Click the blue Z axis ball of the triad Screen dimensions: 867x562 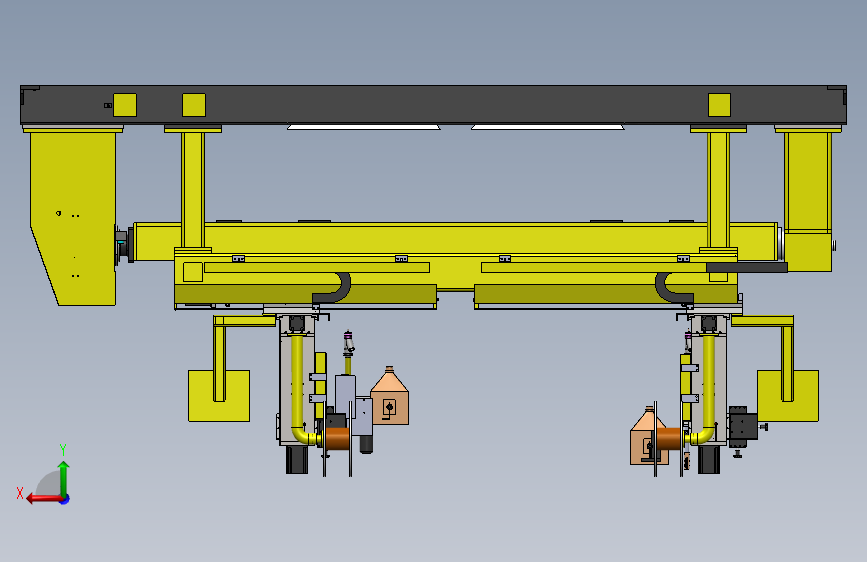click(65, 499)
